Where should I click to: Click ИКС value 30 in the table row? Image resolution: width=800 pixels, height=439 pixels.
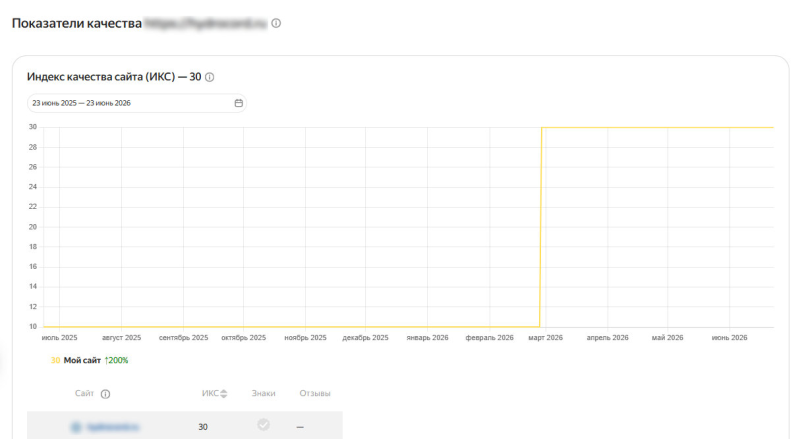203,427
